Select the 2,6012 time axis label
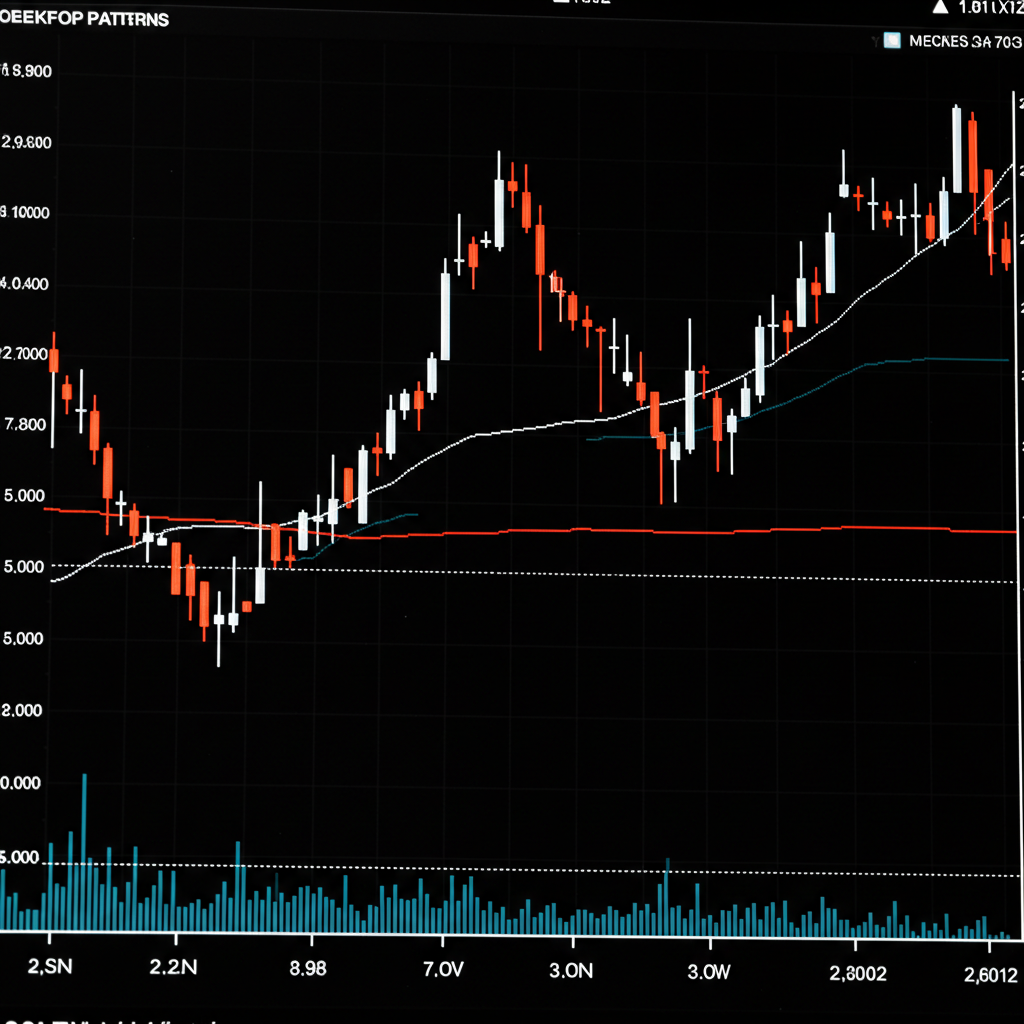Screen dimensions: 1024x1024 pos(991,975)
